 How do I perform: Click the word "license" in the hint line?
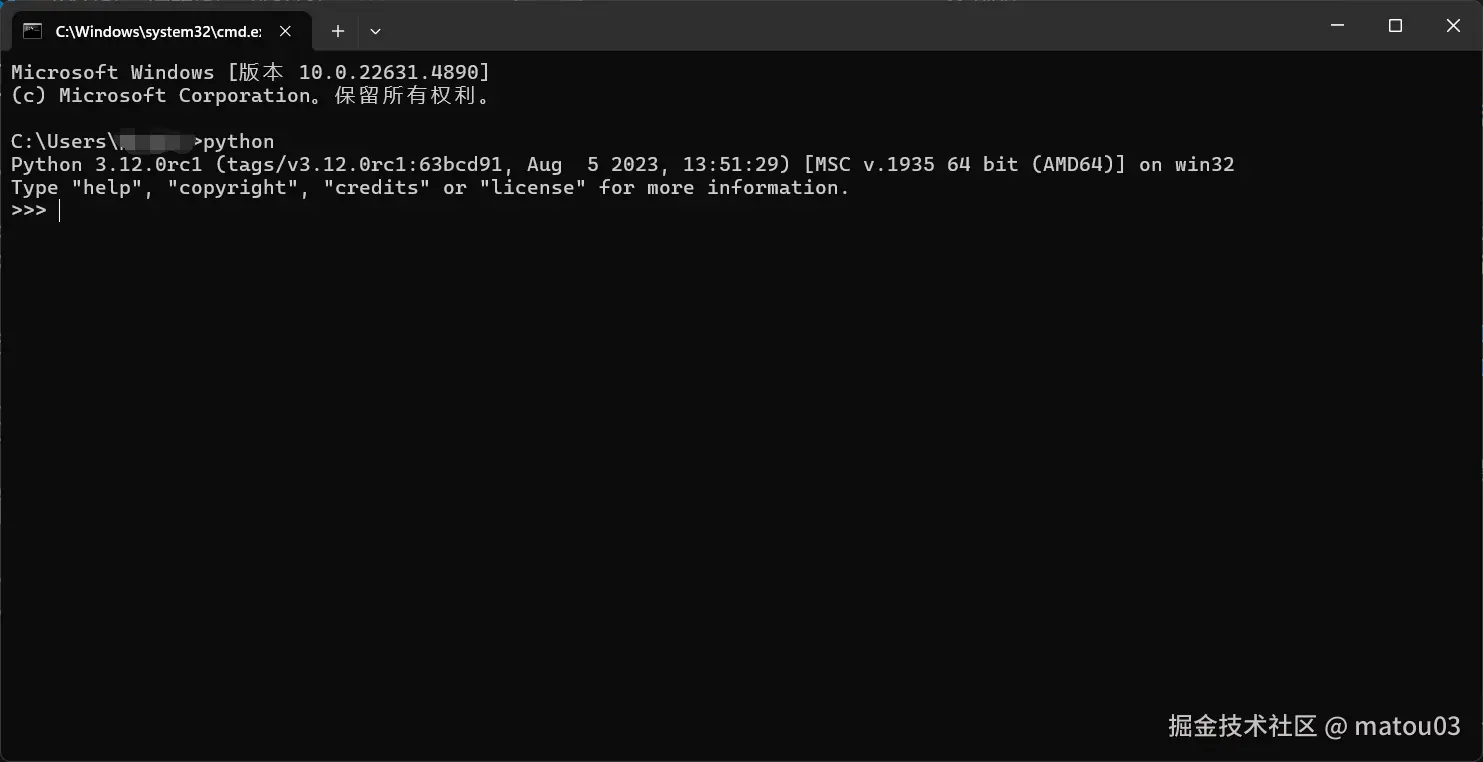pyautogui.click(x=533, y=188)
